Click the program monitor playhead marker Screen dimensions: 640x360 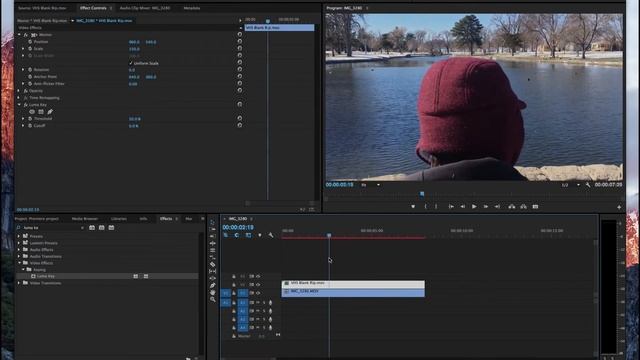[x=422, y=194]
